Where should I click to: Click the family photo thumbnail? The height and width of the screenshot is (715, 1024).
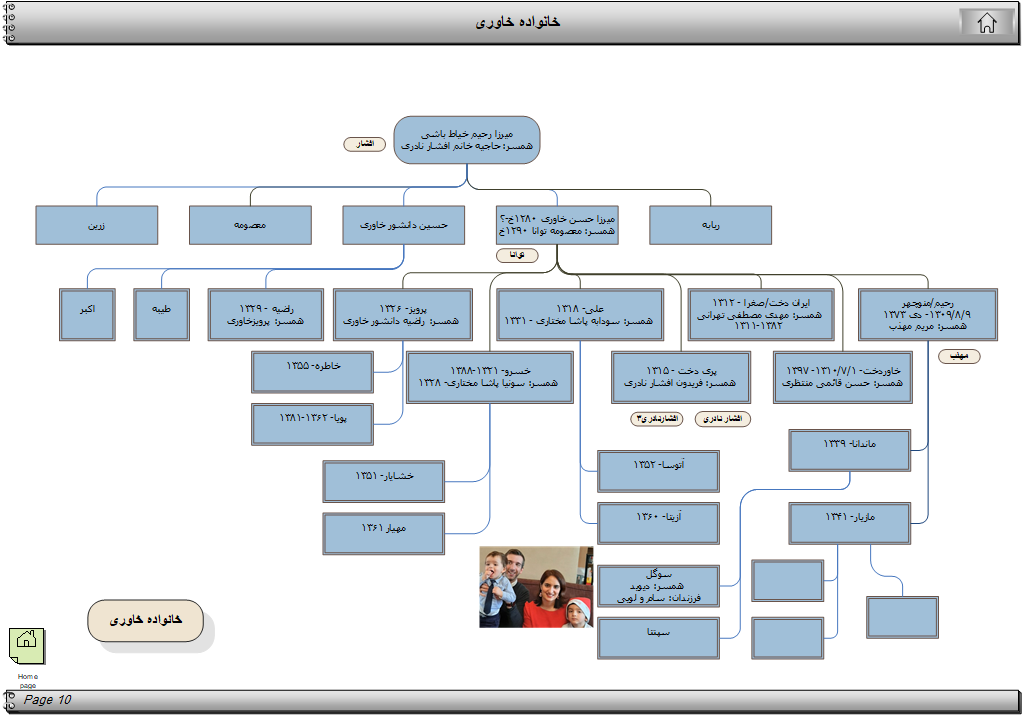pos(536,587)
